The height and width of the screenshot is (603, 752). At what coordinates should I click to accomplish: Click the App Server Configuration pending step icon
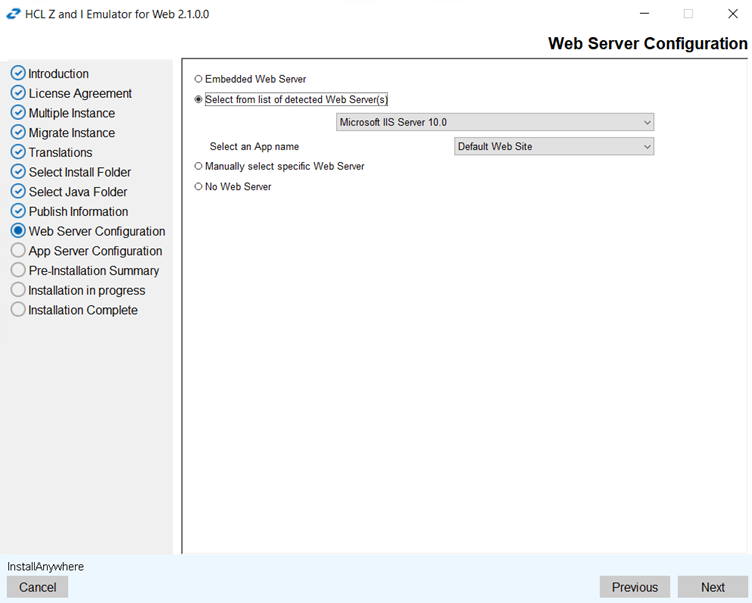pyautogui.click(x=18, y=250)
